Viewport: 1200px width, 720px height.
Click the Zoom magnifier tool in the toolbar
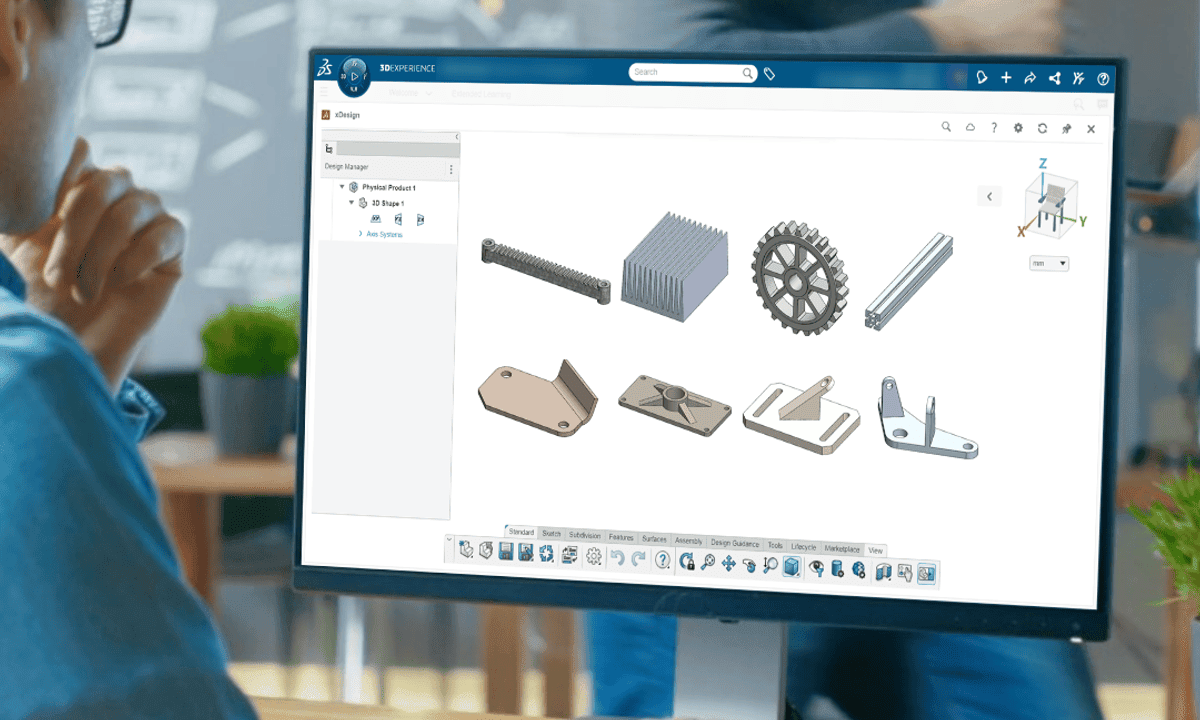pos(769,564)
